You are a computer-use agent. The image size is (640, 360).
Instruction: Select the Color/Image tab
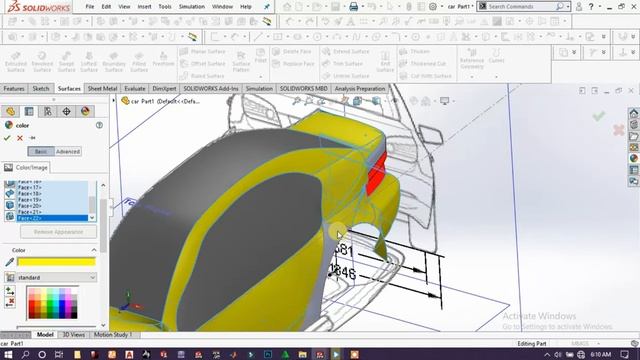(26, 167)
